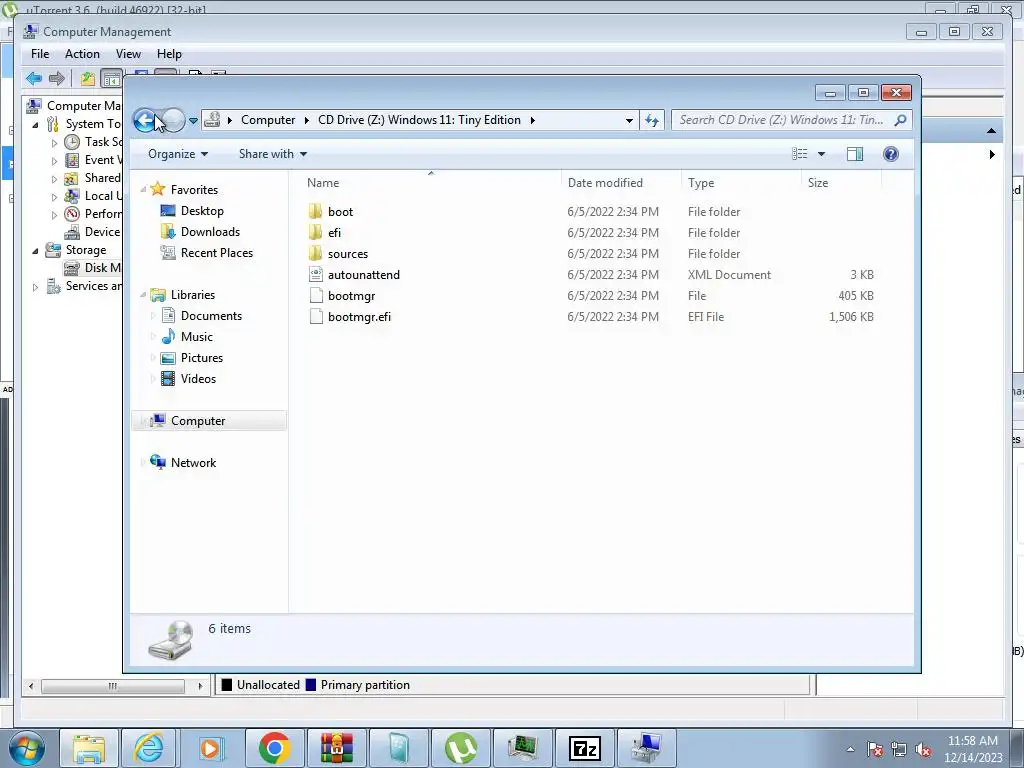
Task: Change view using the view icon
Action: pos(799,154)
